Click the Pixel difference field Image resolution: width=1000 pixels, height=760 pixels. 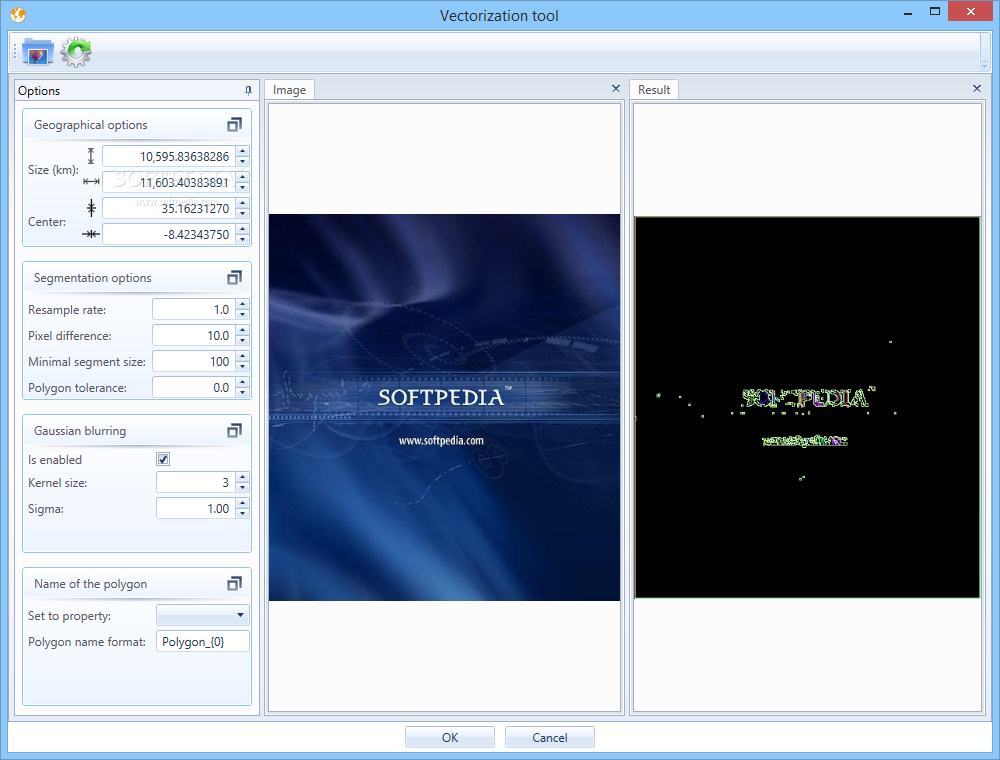click(194, 335)
